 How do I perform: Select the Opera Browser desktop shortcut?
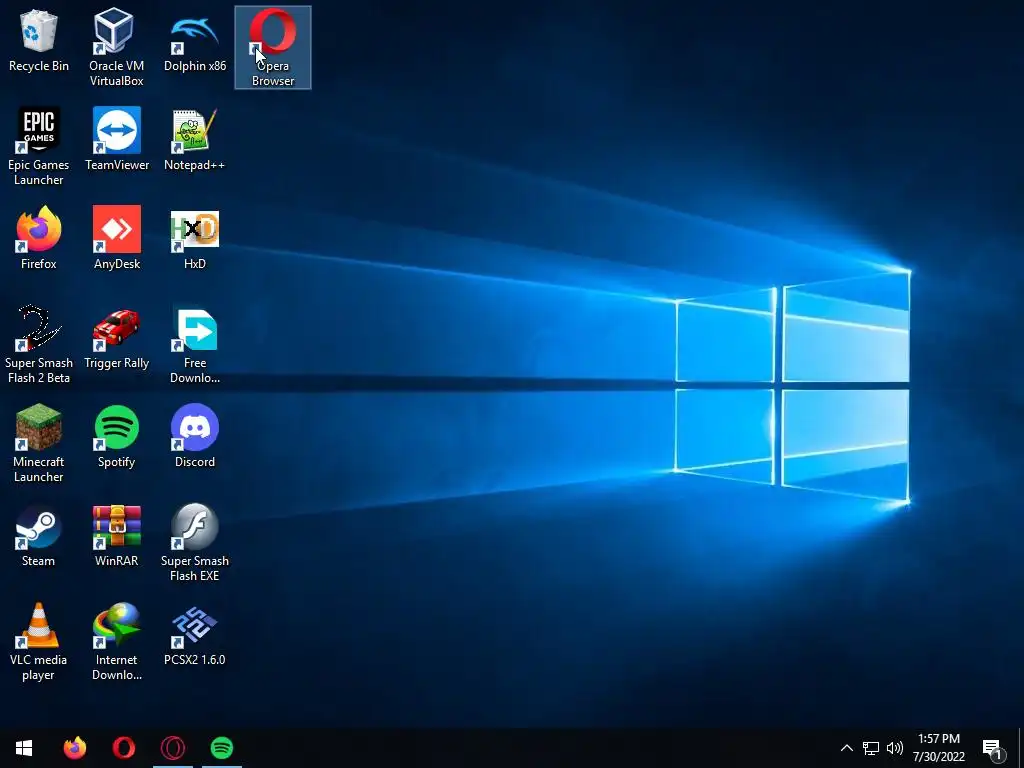(x=273, y=47)
